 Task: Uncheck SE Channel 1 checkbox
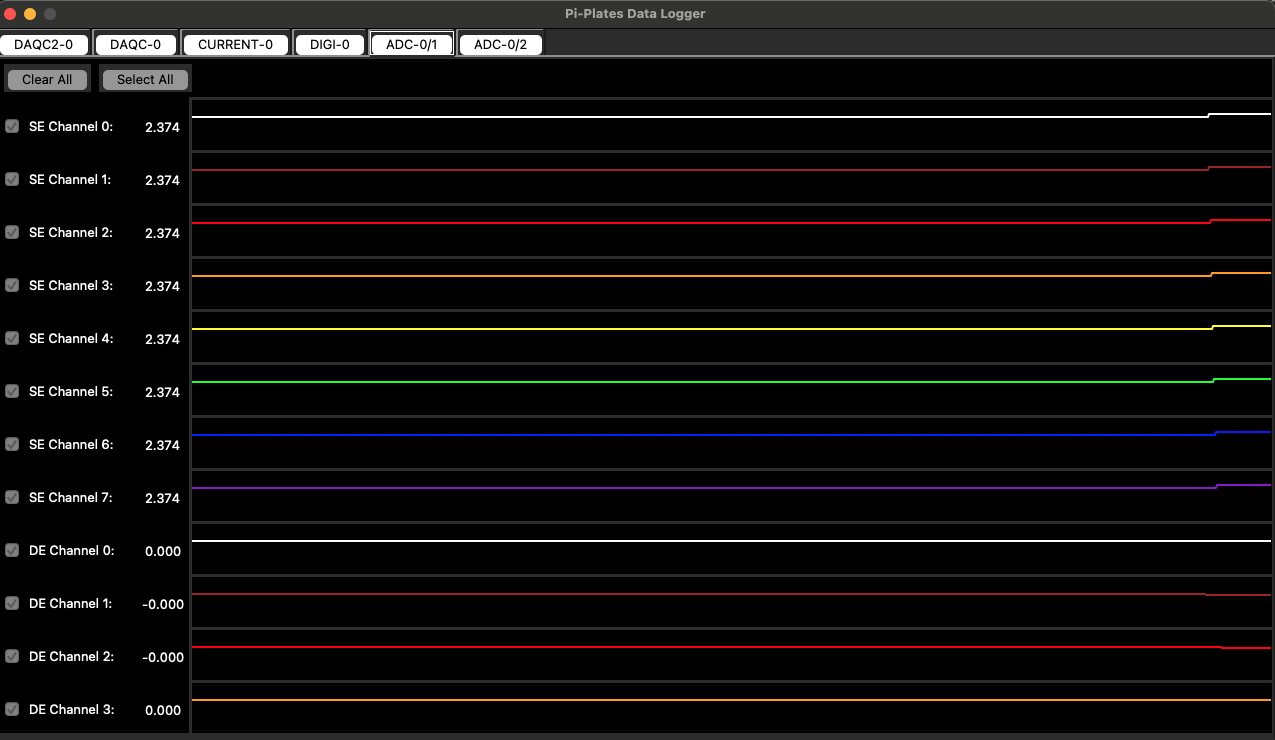coord(12,179)
